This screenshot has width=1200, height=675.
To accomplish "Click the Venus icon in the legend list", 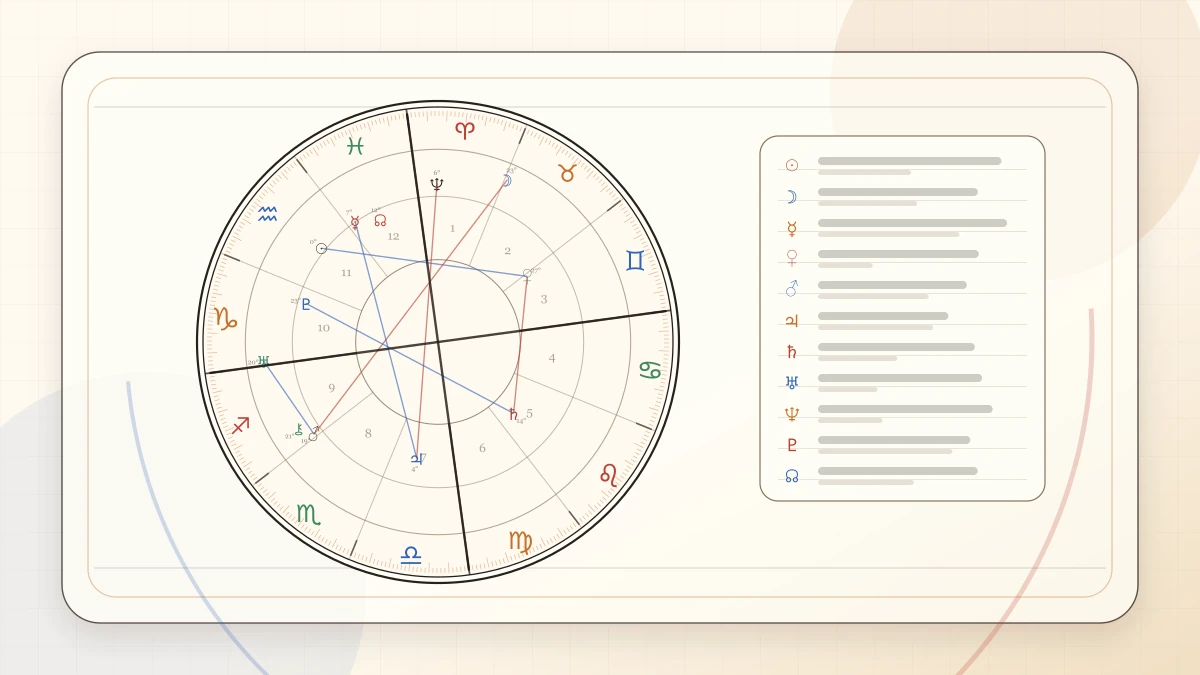I will click(x=792, y=259).
